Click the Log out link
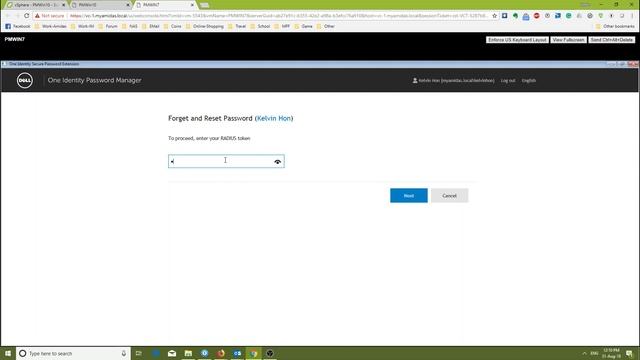 [508, 80]
